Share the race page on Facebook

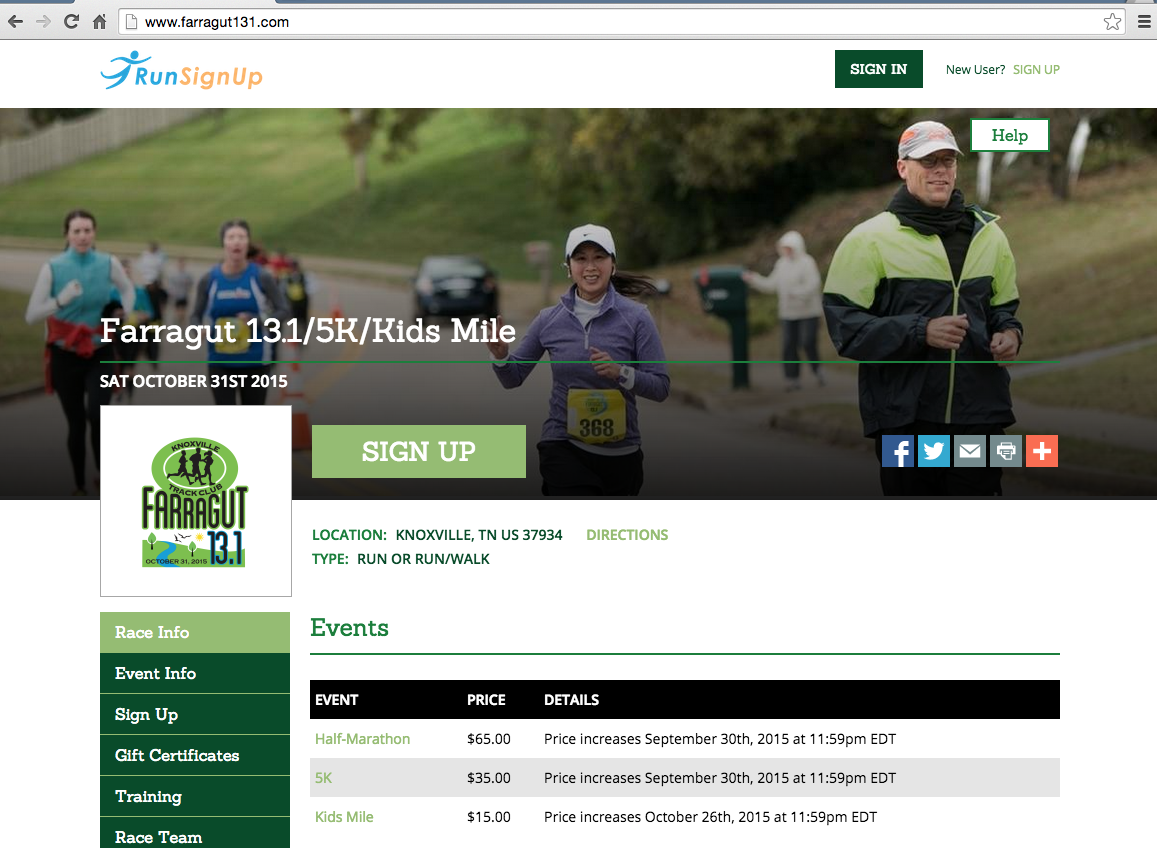(897, 451)
